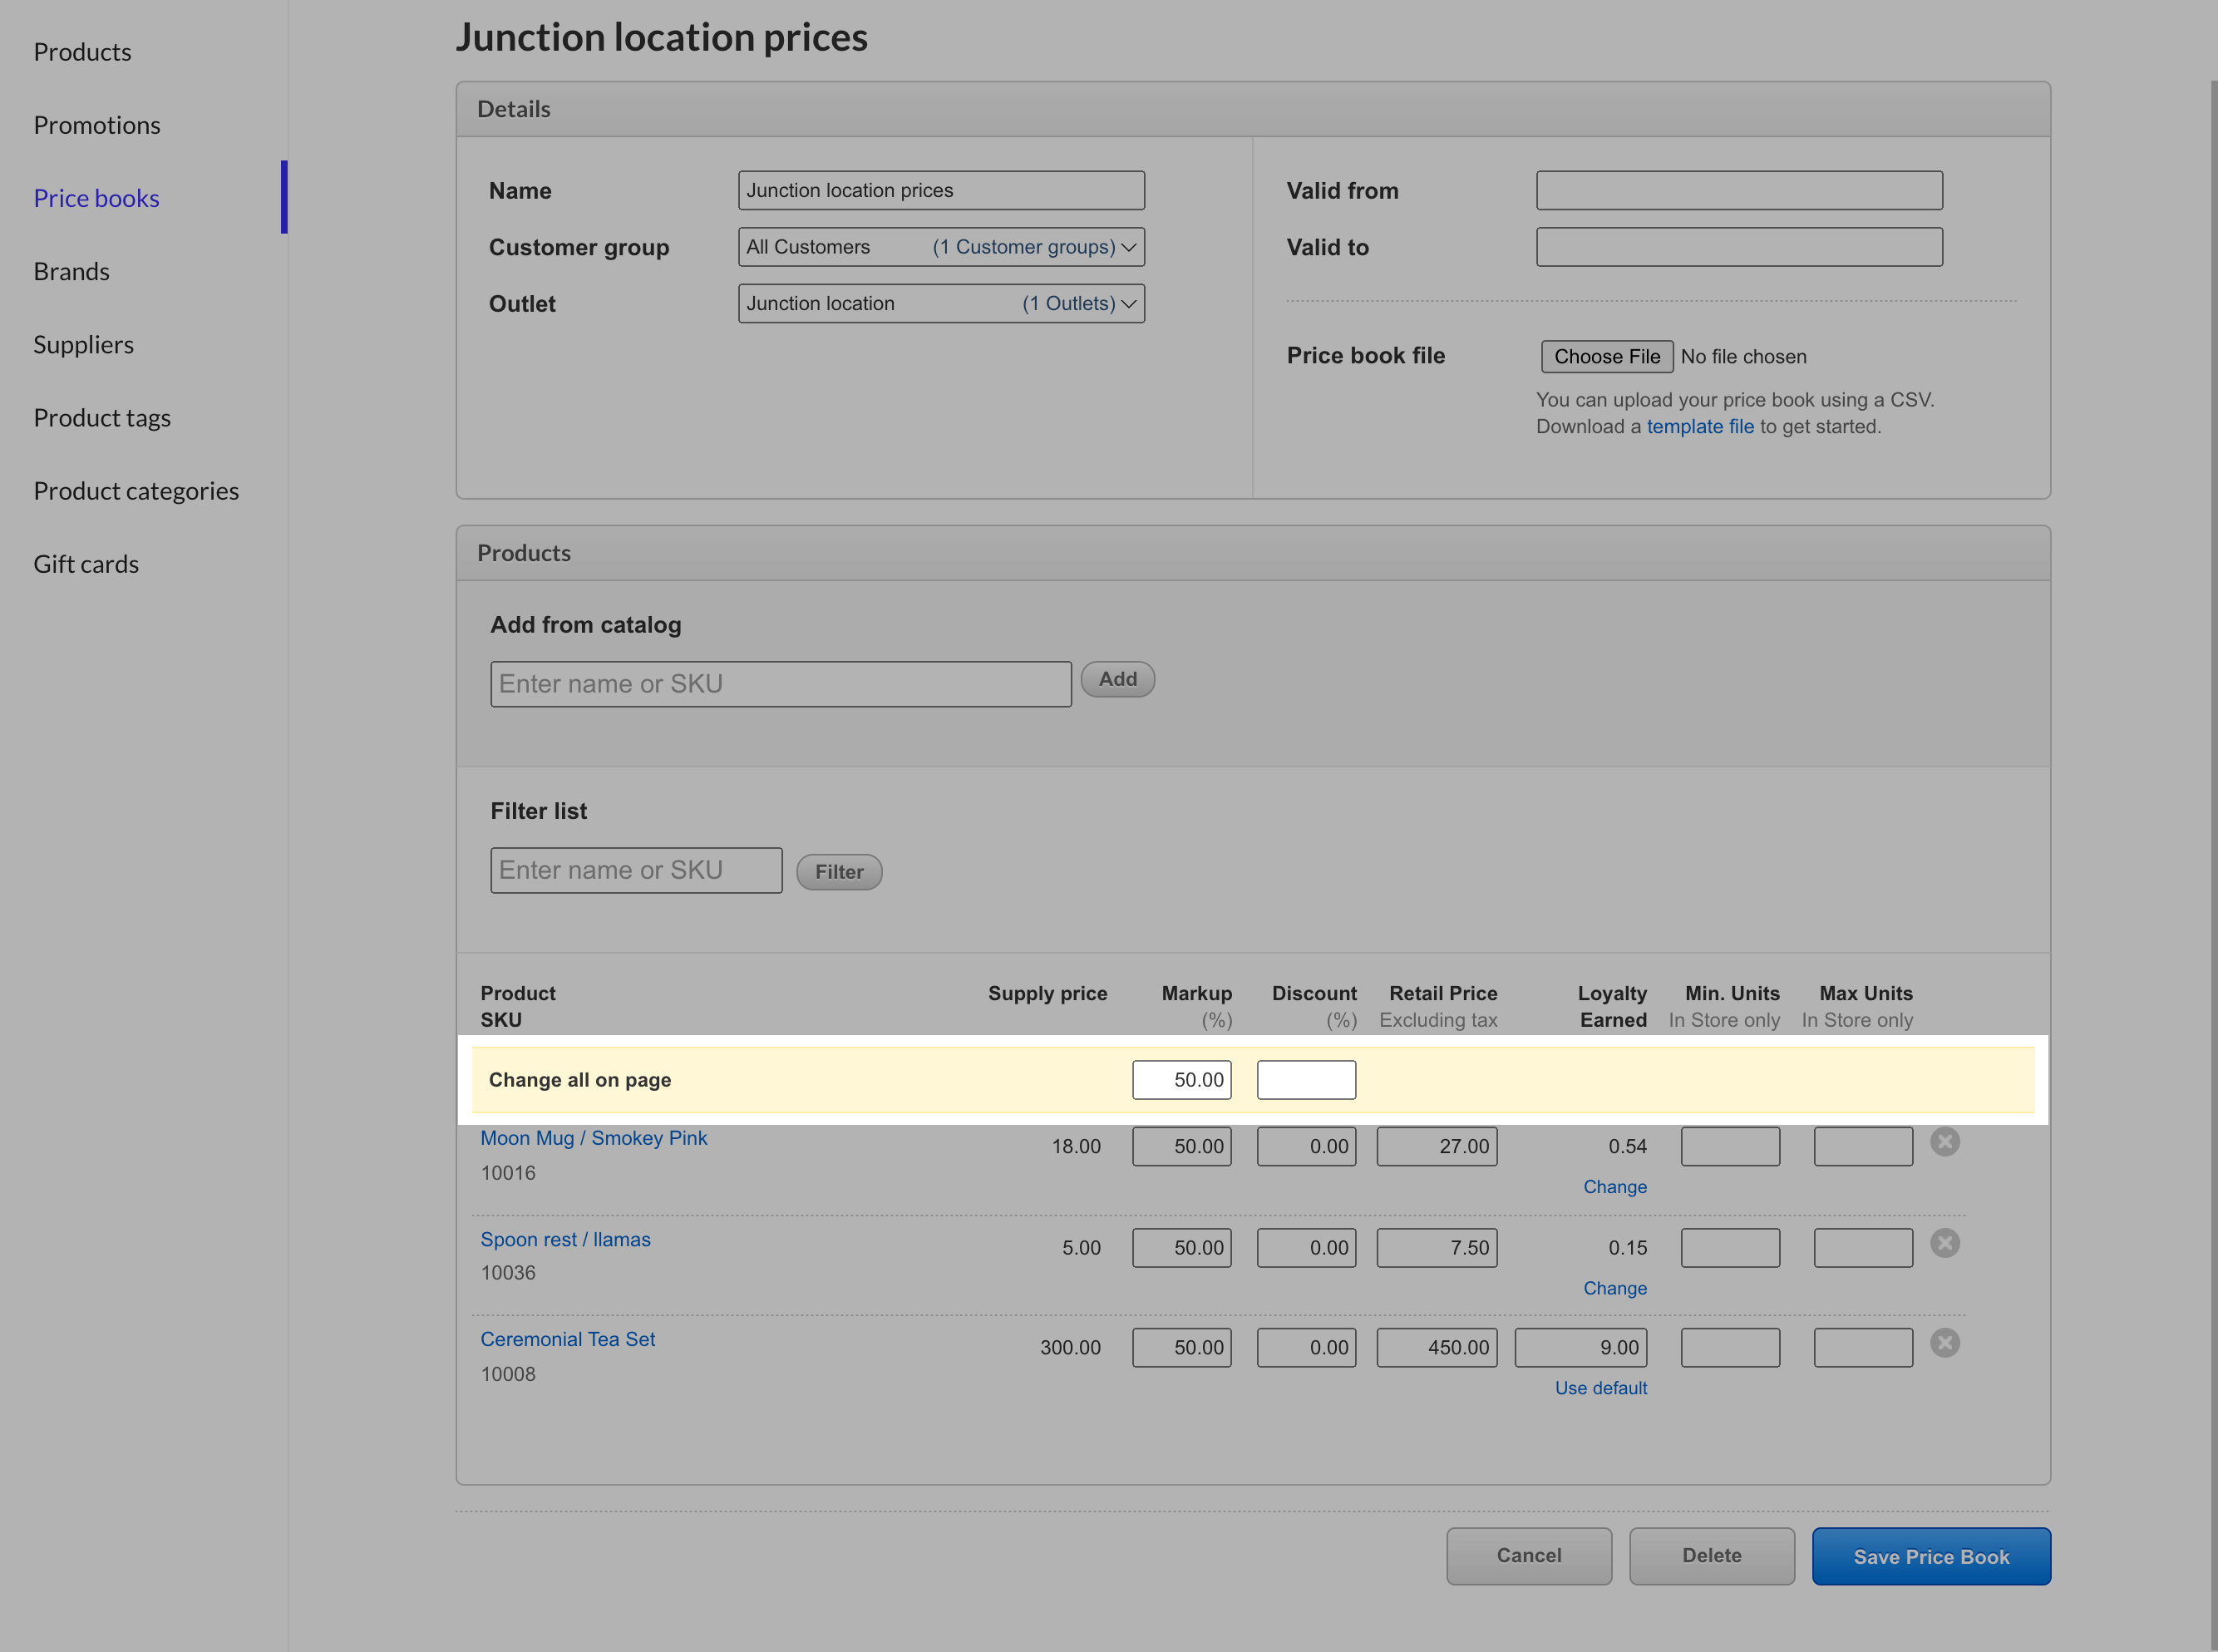Focus the Valid to date field

click(x=1739, y=247)
